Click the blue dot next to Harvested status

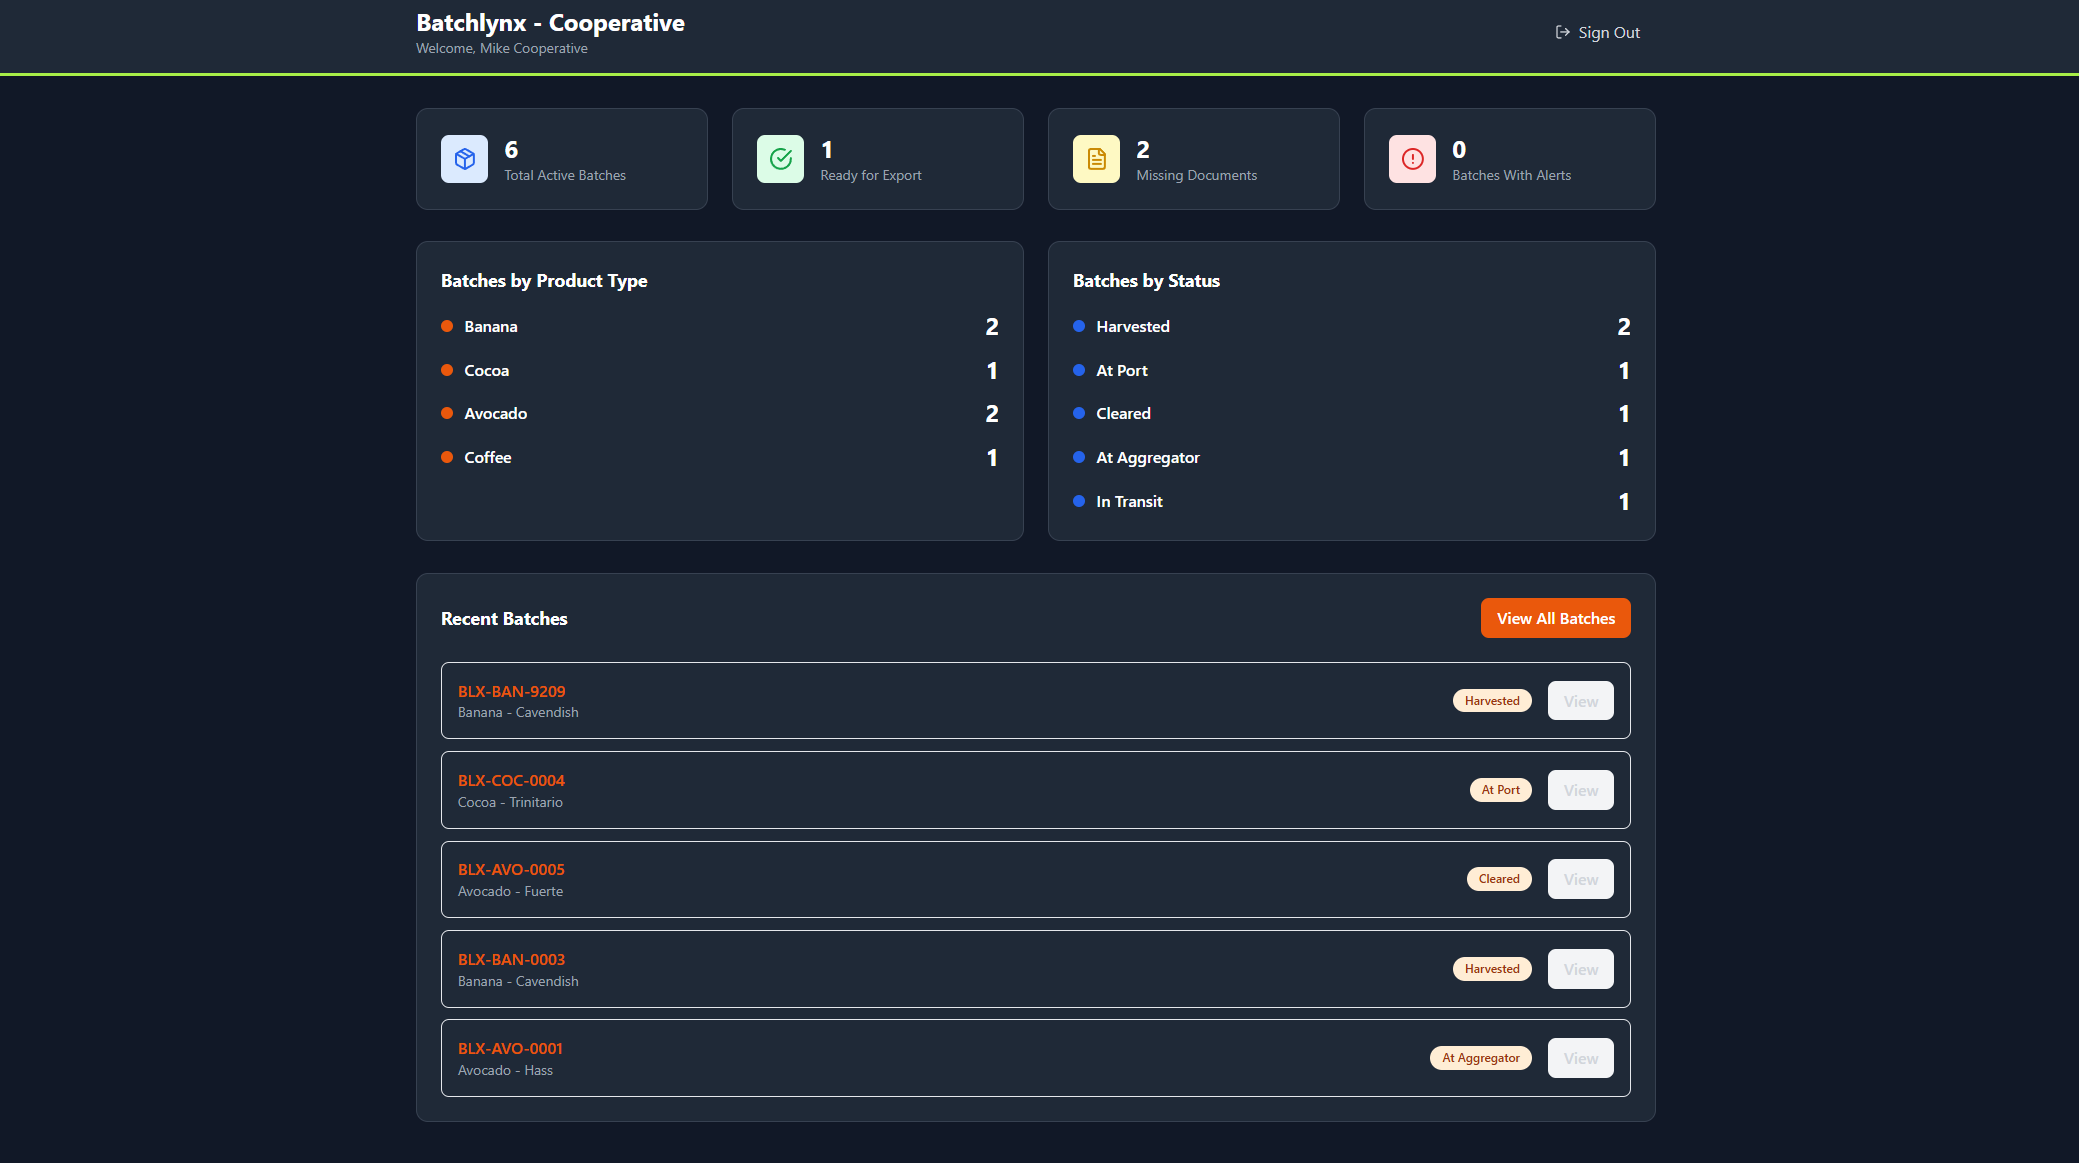pyautogui.click(x=1079, y=327)
